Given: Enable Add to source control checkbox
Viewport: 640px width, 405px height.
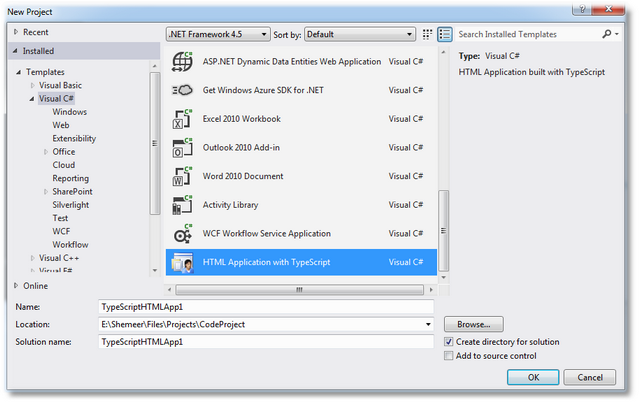Looking at the screenshot, I should pyautogui.click(x=449, y=356).
